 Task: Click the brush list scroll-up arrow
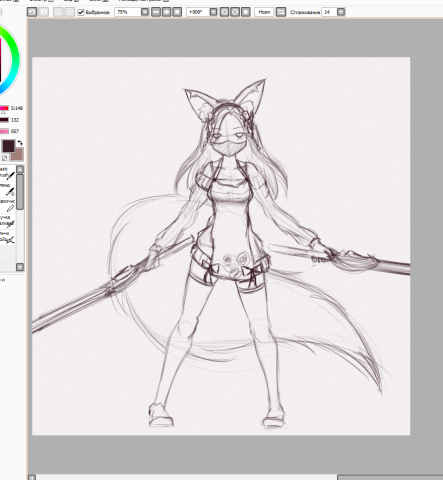coord(20,169)
